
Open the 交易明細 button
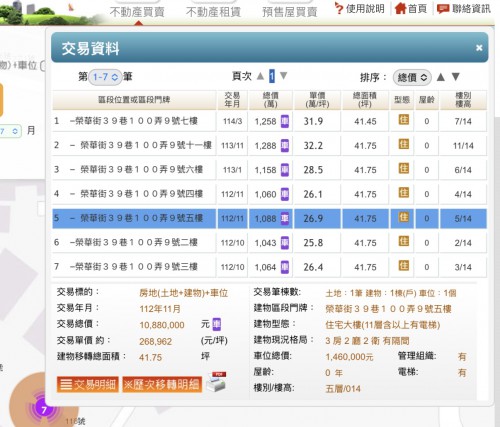coord(88,385)
